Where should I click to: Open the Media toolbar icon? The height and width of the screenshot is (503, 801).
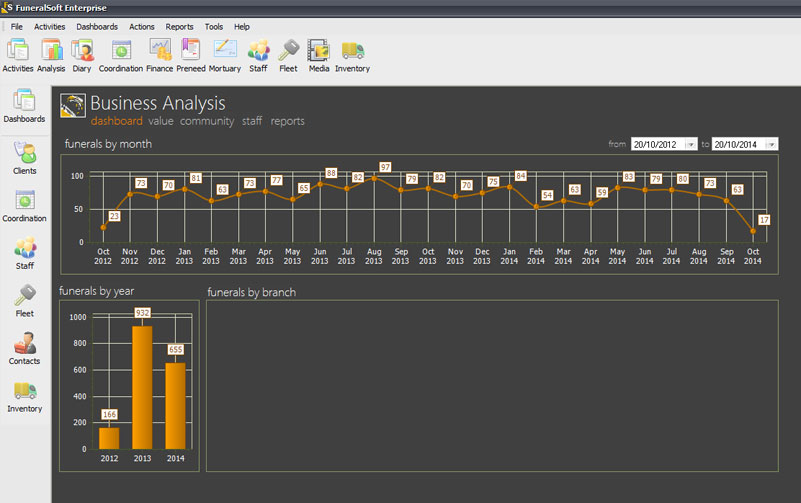[319, 56]
